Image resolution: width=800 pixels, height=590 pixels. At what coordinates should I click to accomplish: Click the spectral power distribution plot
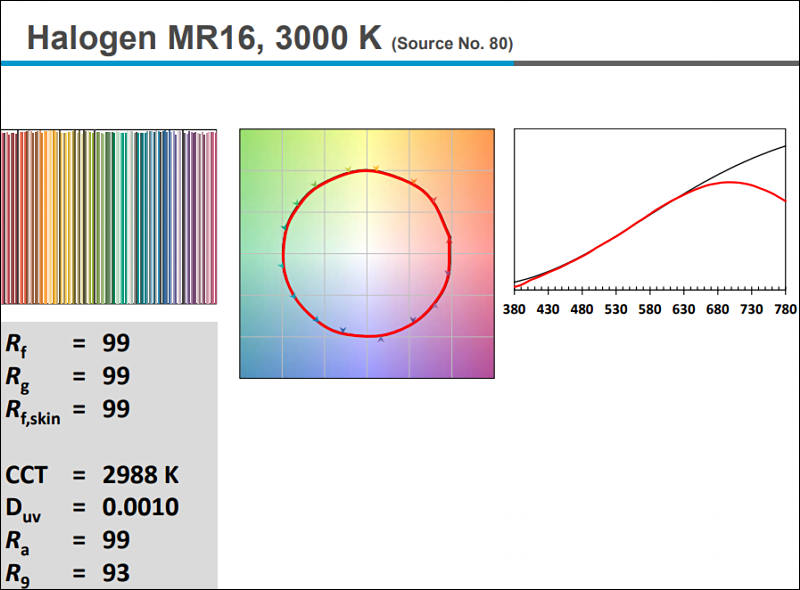point(650,210)
